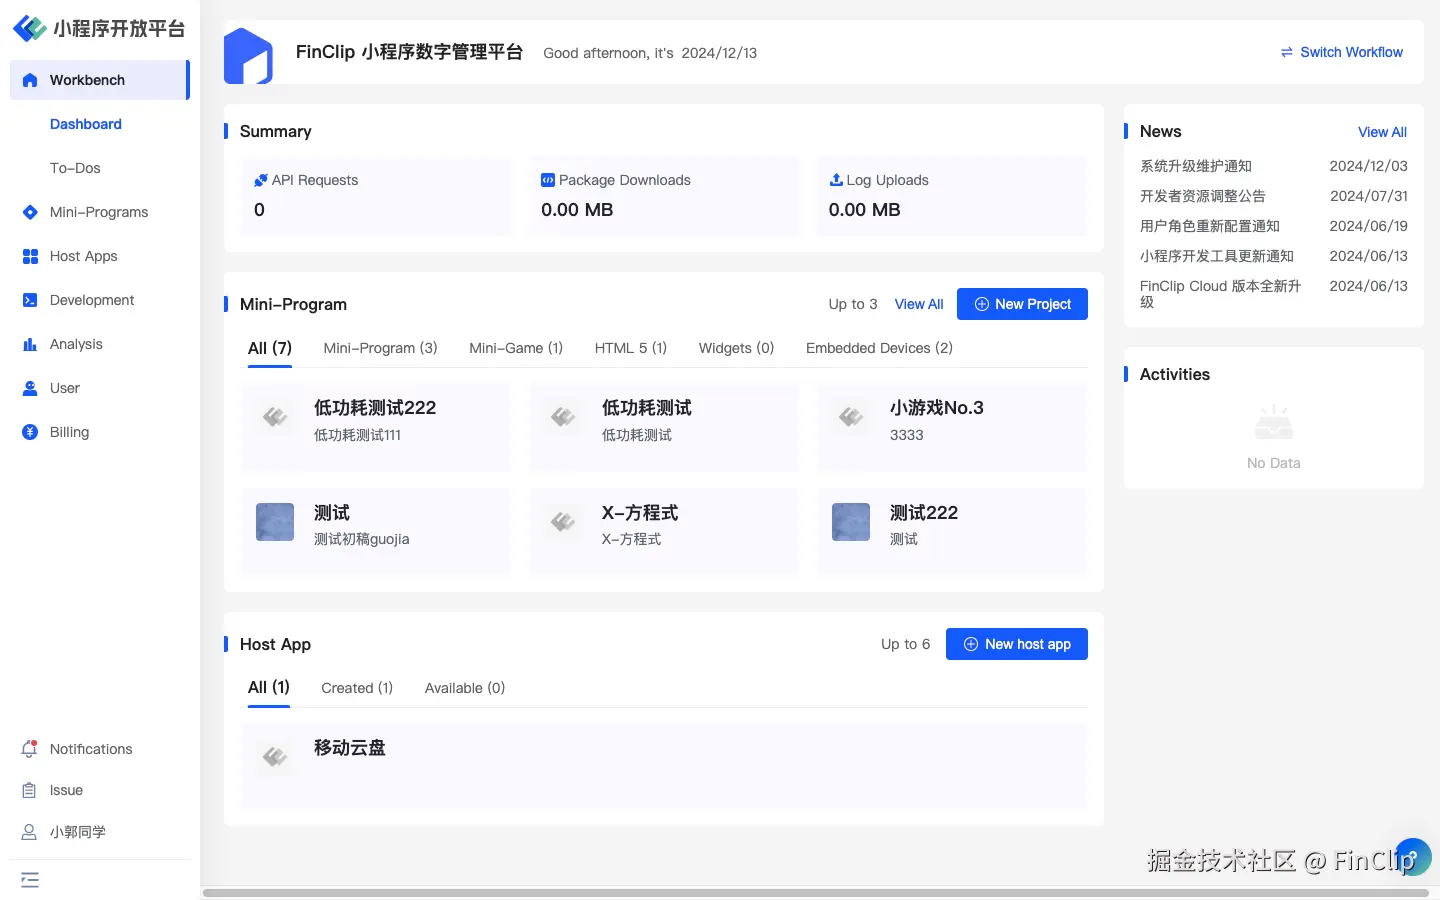This screenshot has width=1440, height=900.
Task: Click the New host app button
Action: (1017, 644)
